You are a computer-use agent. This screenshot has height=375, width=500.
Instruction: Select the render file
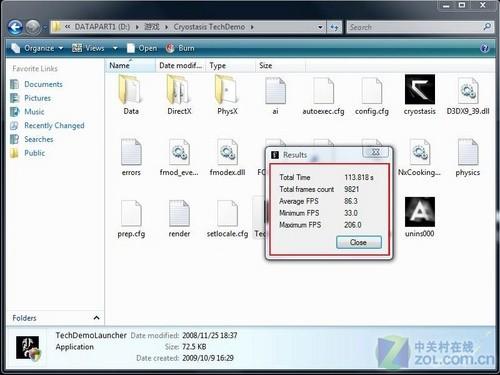tap(179, 219)
